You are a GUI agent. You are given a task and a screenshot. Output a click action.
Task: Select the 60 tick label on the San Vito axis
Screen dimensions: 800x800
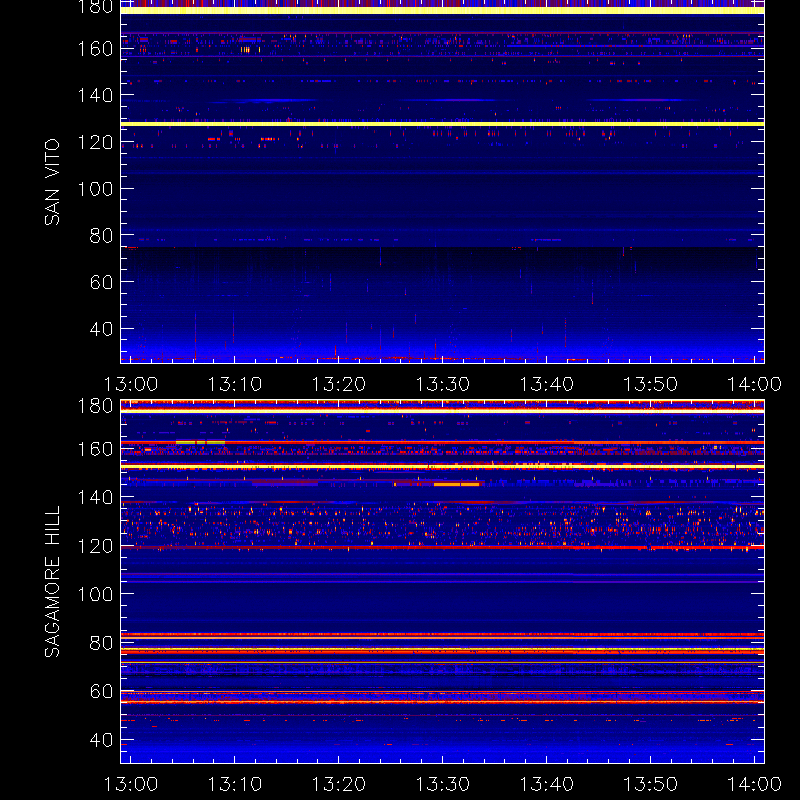(x=101, y=282)
